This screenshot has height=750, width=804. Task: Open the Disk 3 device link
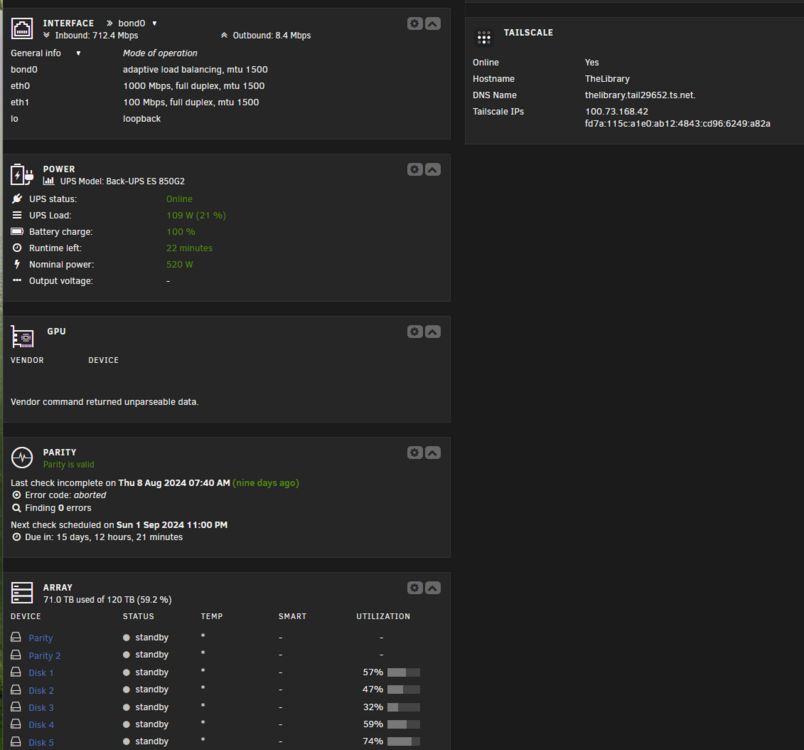click(41, 707)
